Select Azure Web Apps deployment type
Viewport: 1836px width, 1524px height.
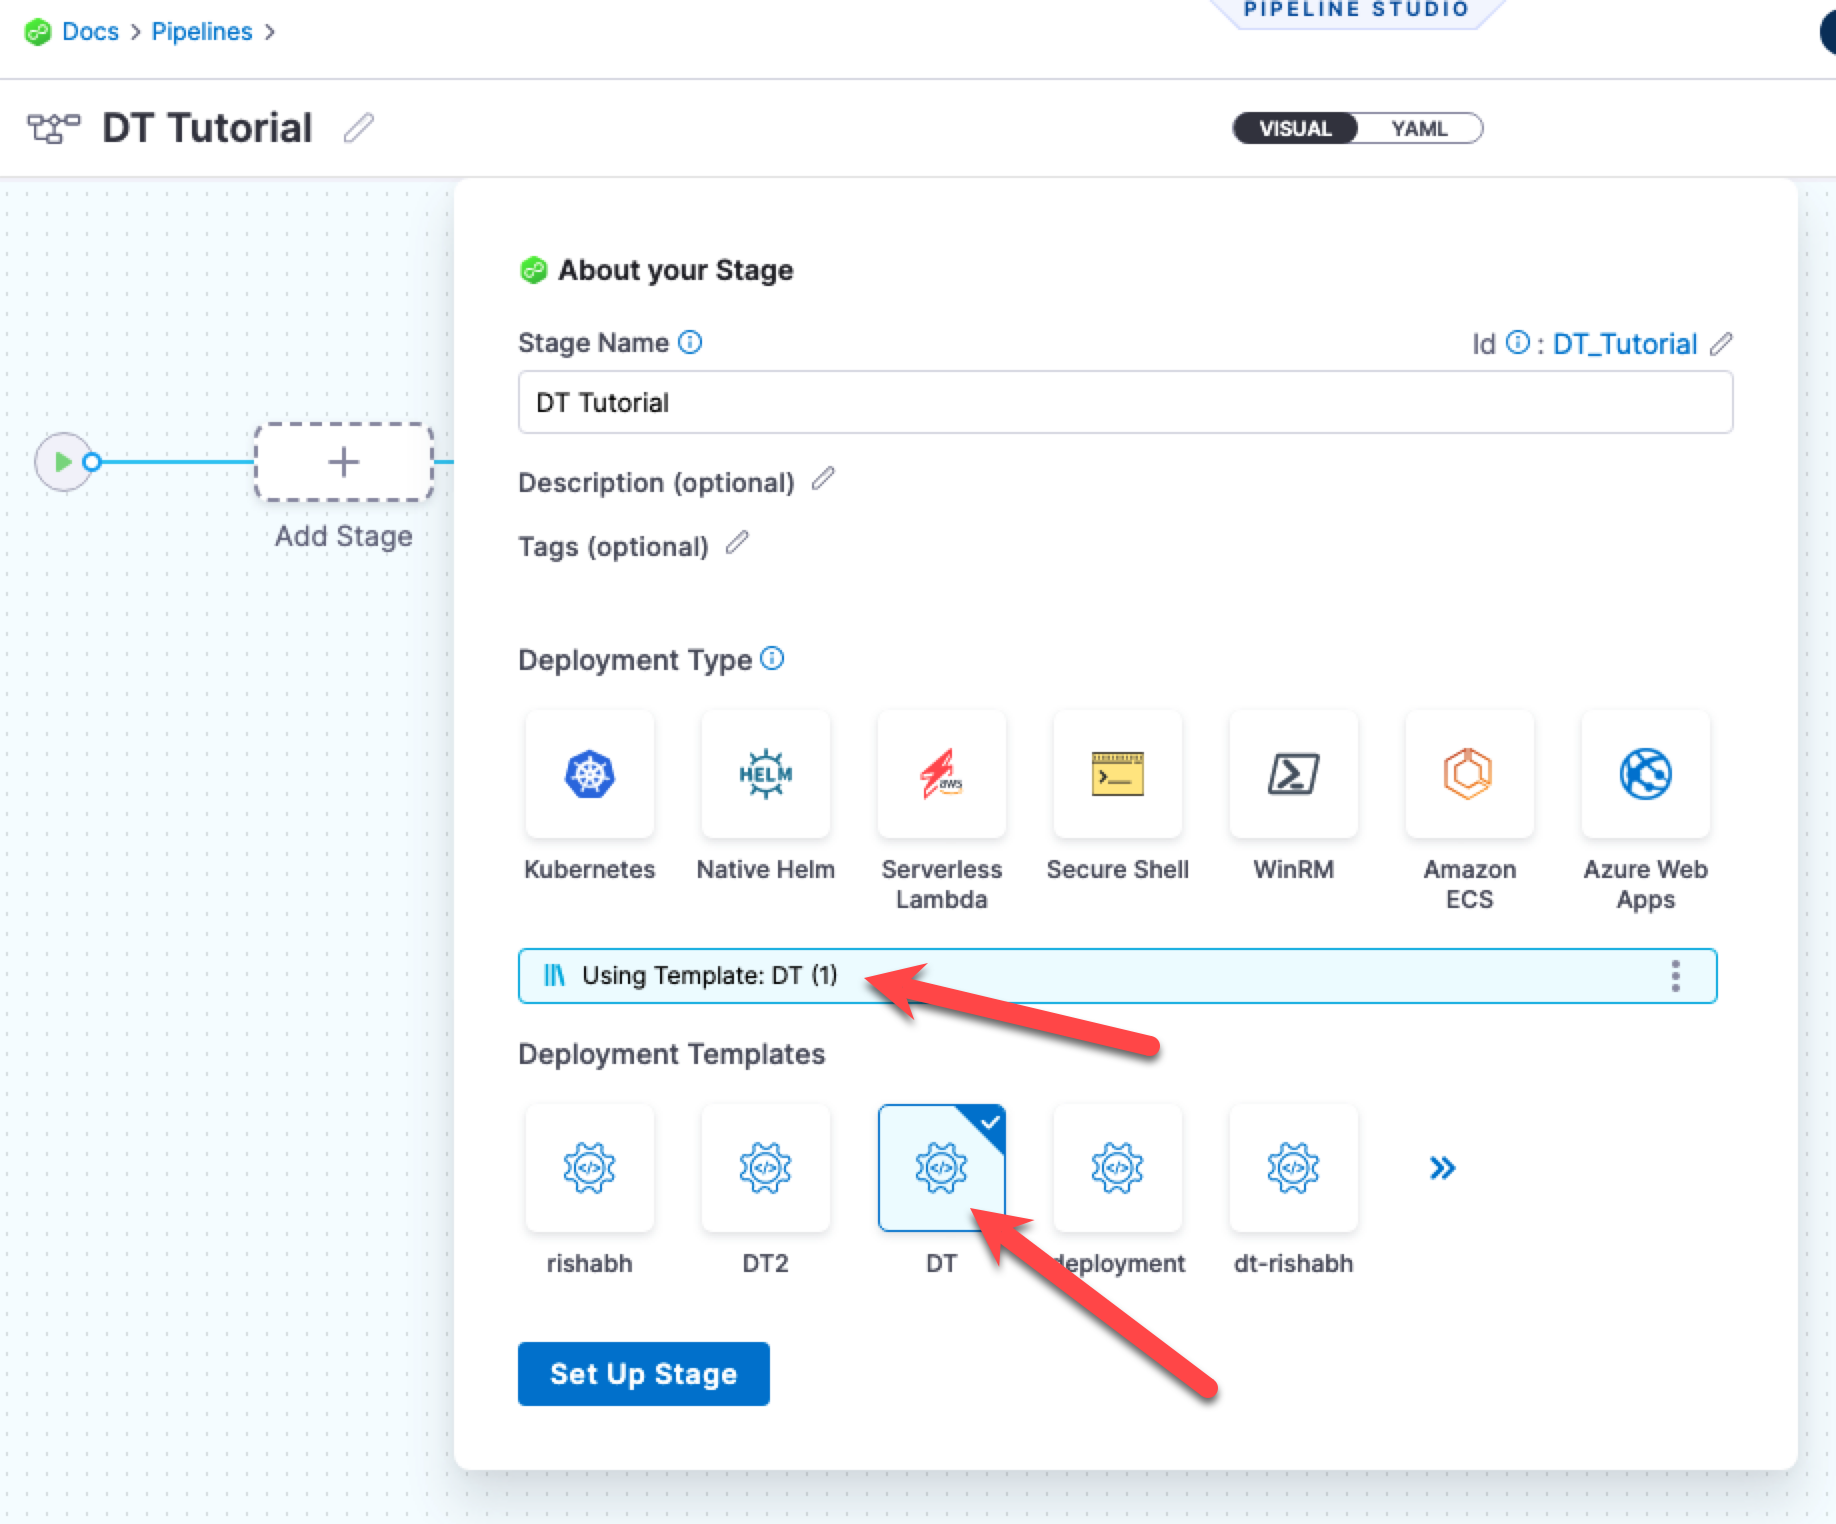tap(1645, 775)
